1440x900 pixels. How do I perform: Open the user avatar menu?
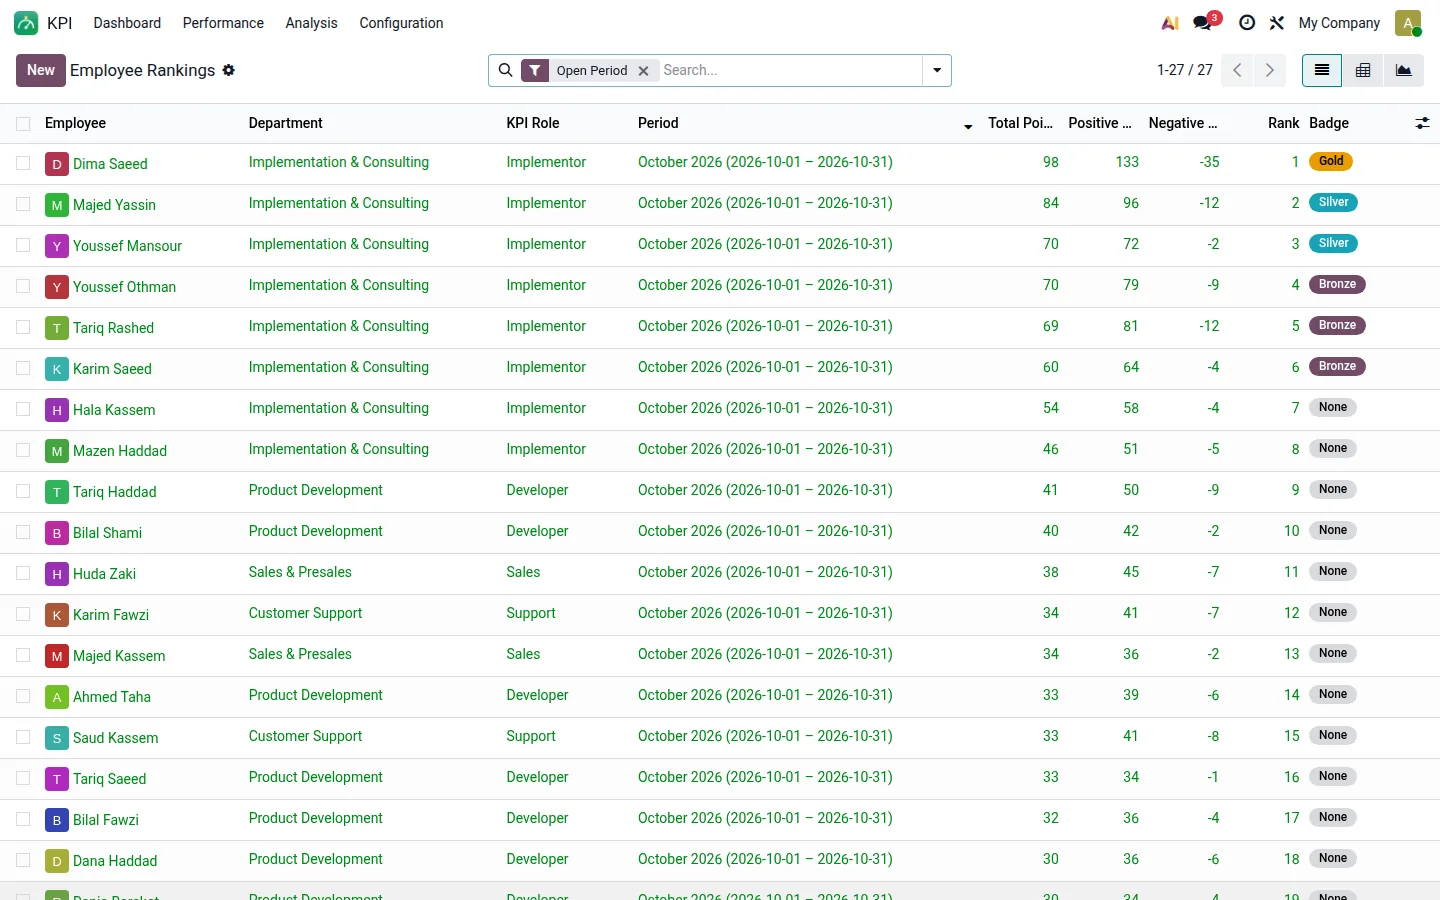(1408, 23)
